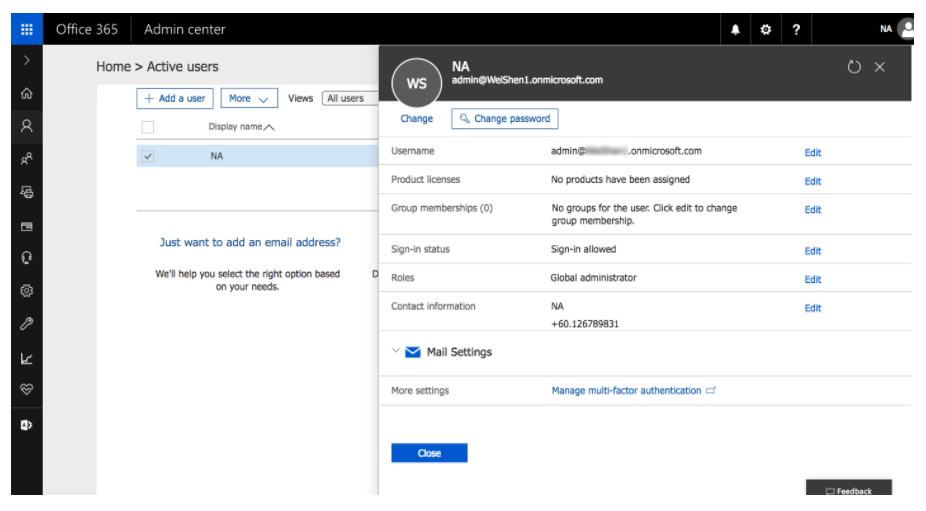926x511 pixels.
Task: Edit Product licenses
Action: click(813, 181)
